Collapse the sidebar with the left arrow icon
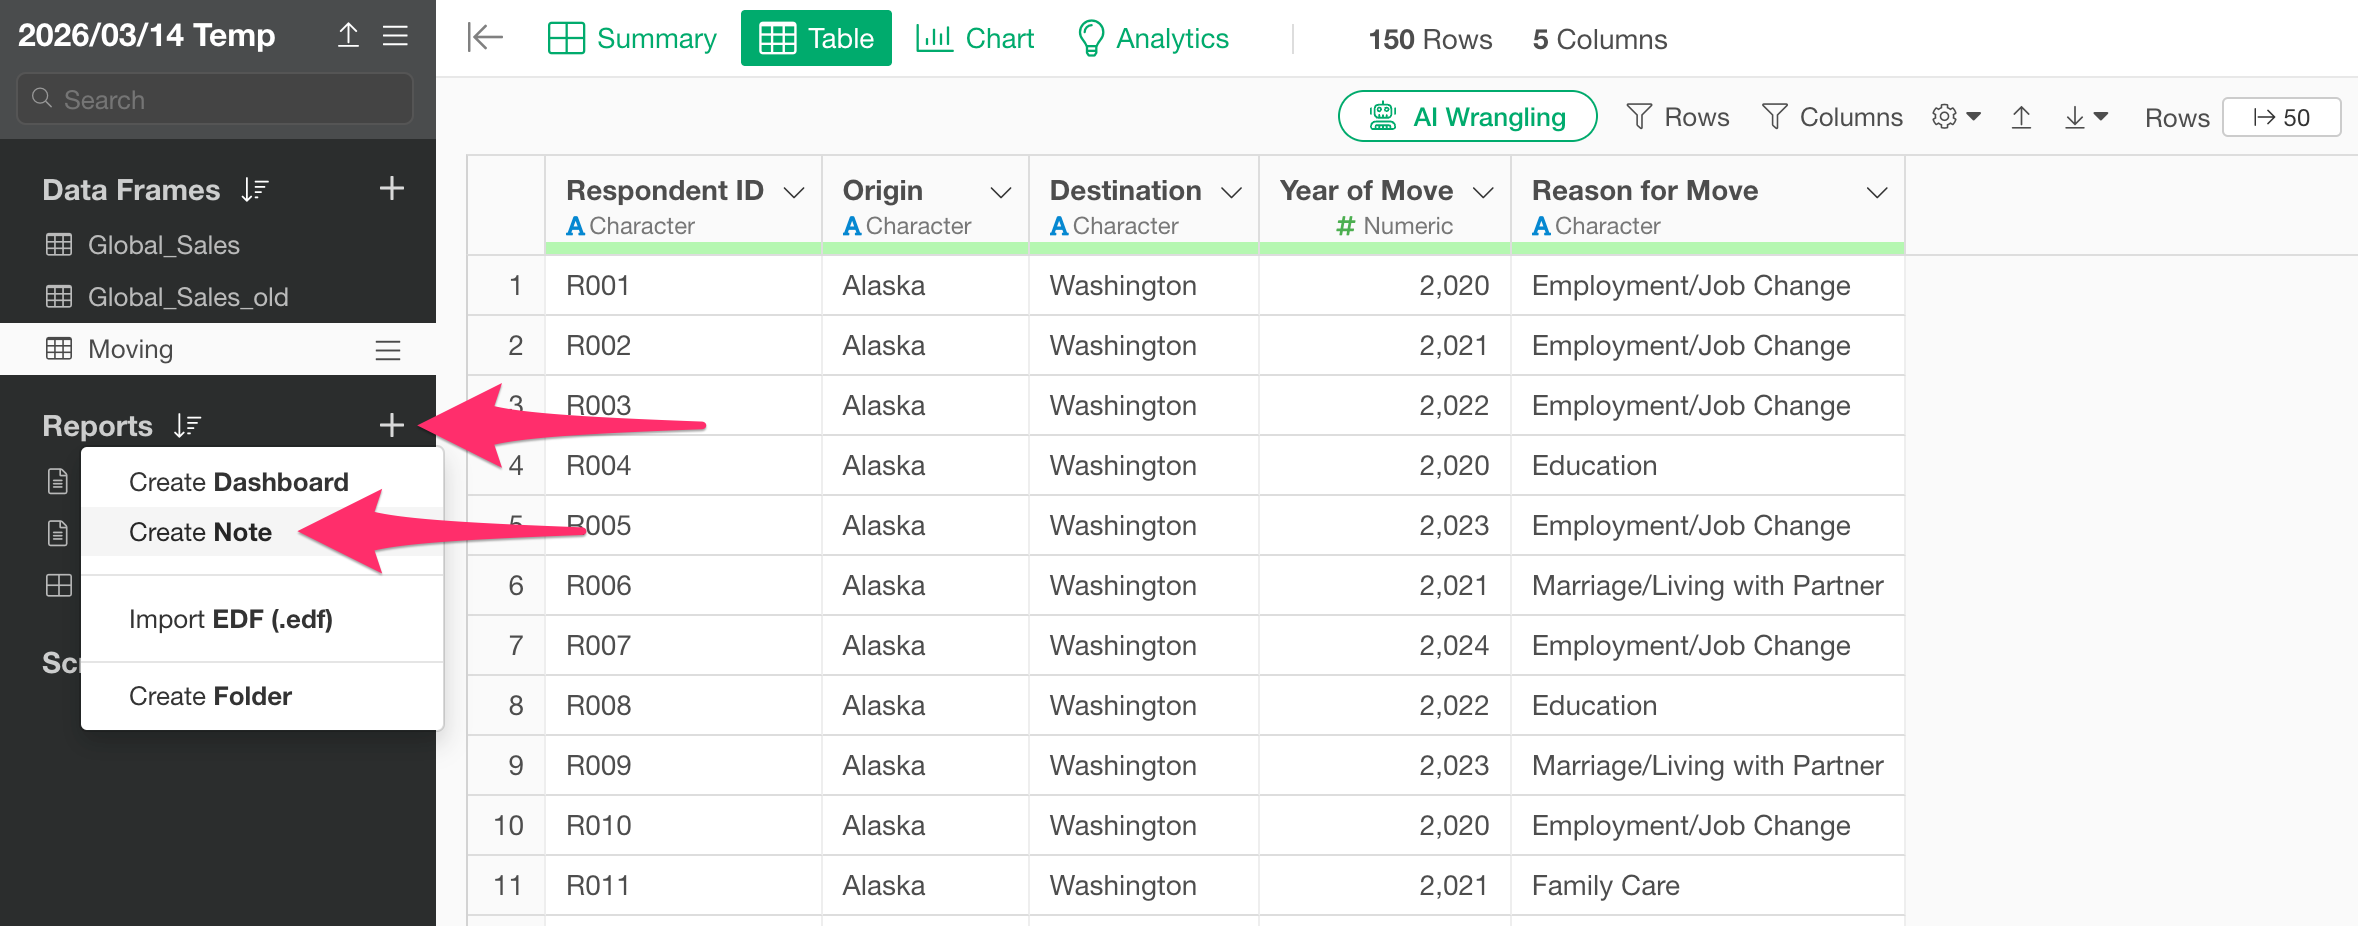The image size is (2358, 926). (485, 38)
